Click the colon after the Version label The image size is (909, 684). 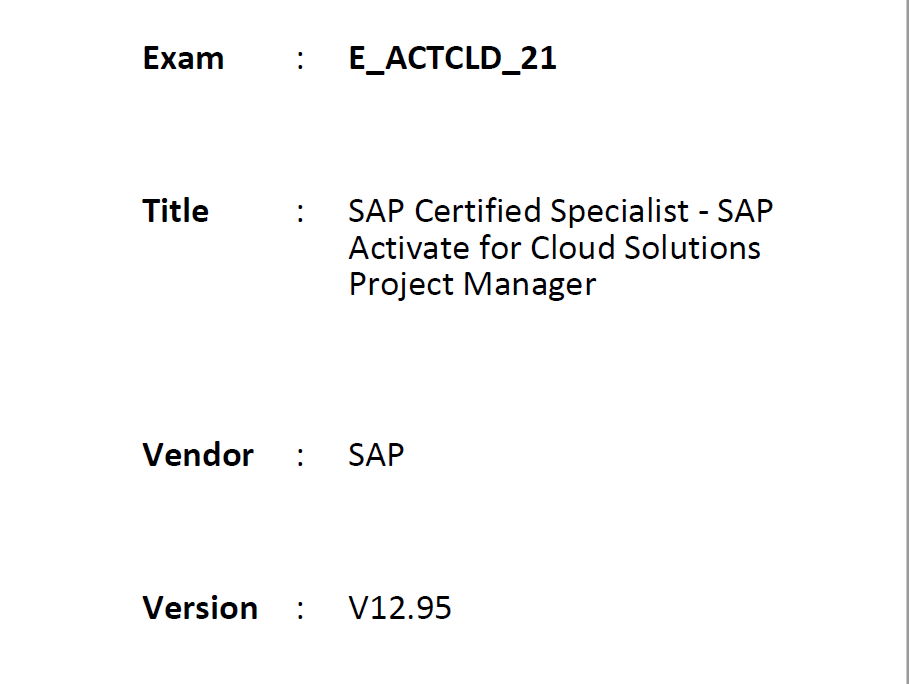click(300, 610)
